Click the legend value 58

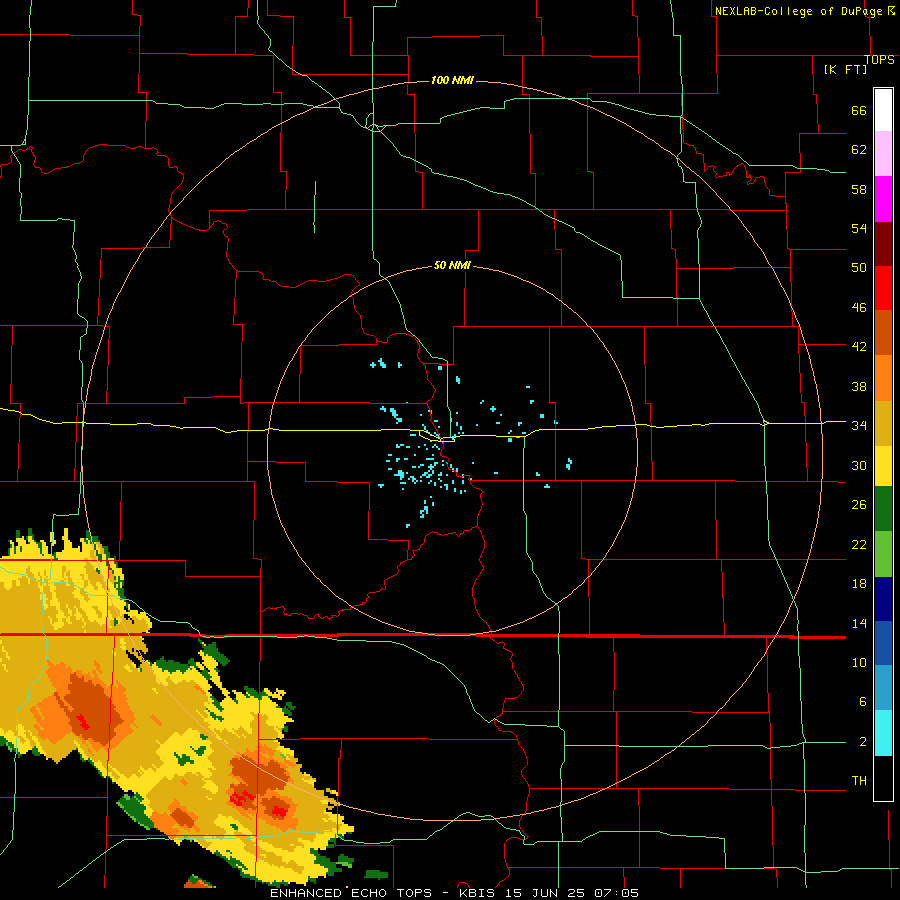859,189
